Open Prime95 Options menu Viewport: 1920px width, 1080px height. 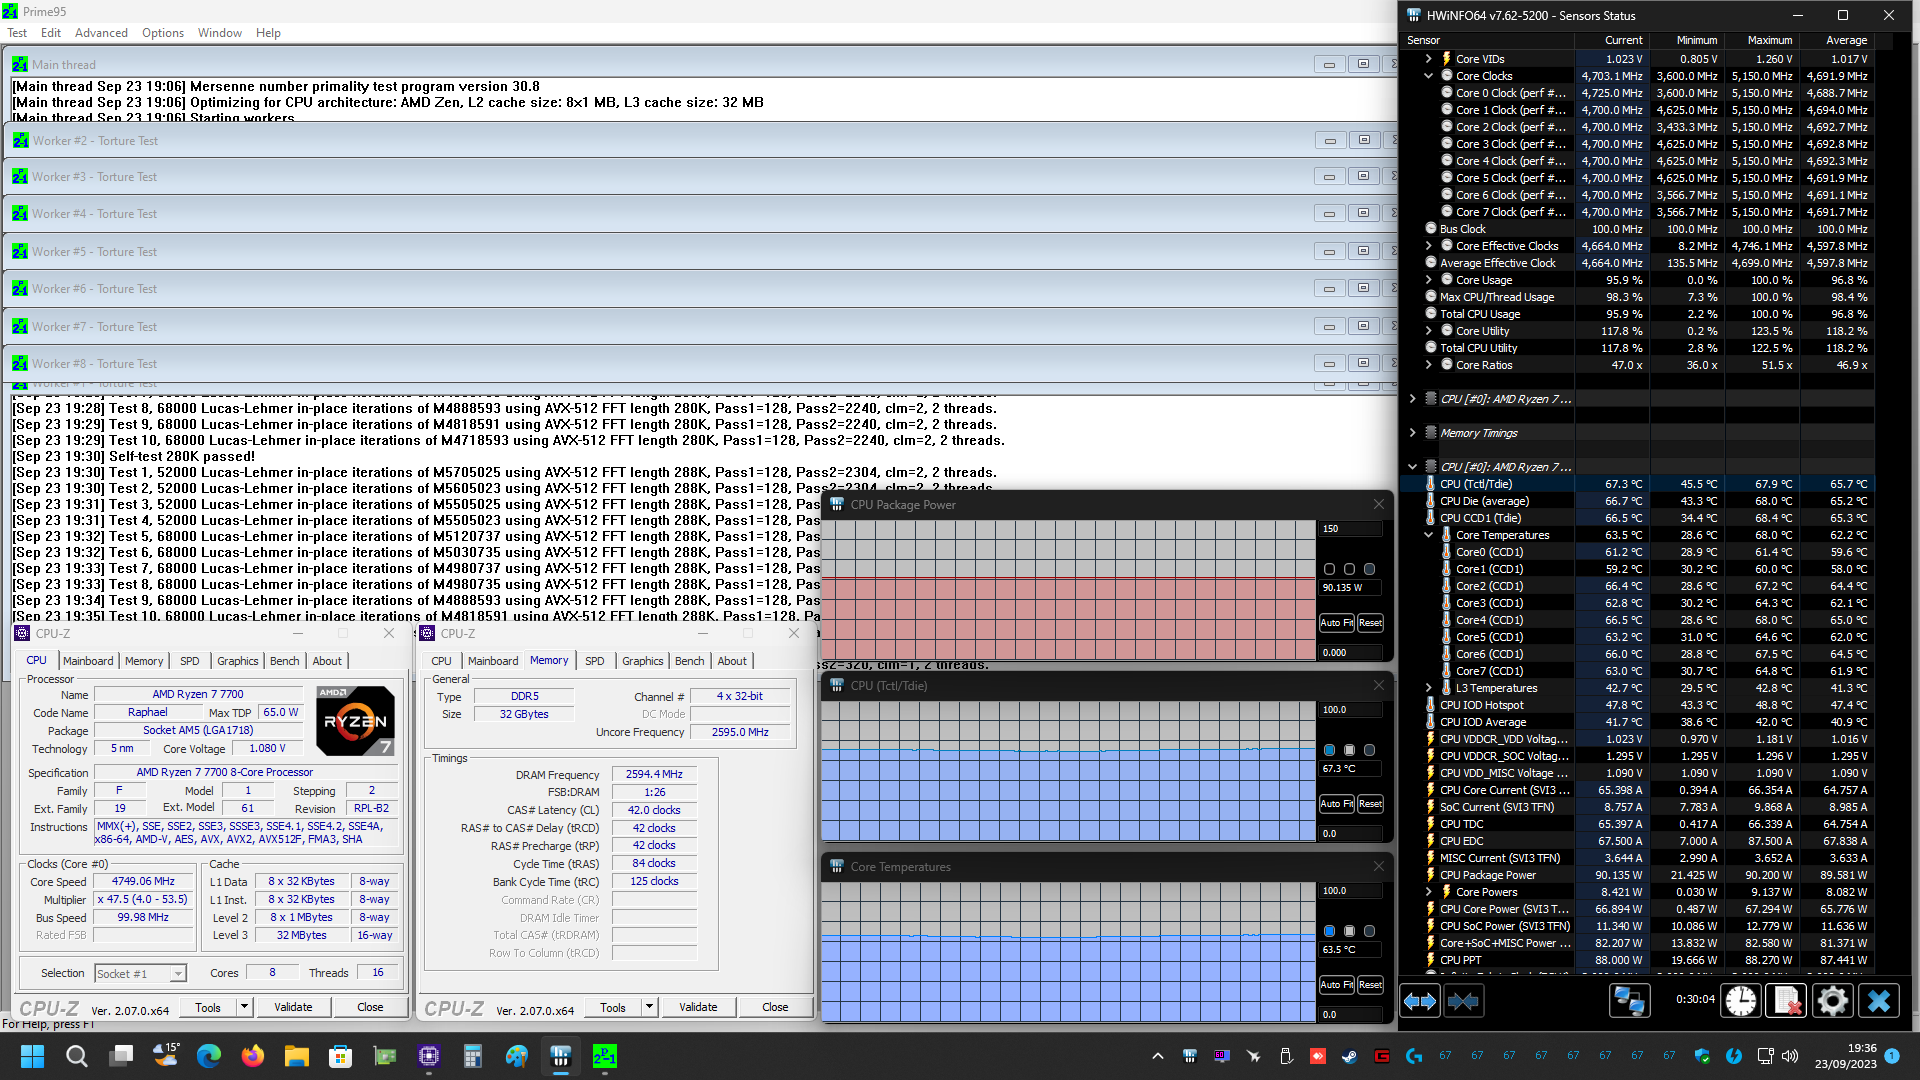point(163,33)
